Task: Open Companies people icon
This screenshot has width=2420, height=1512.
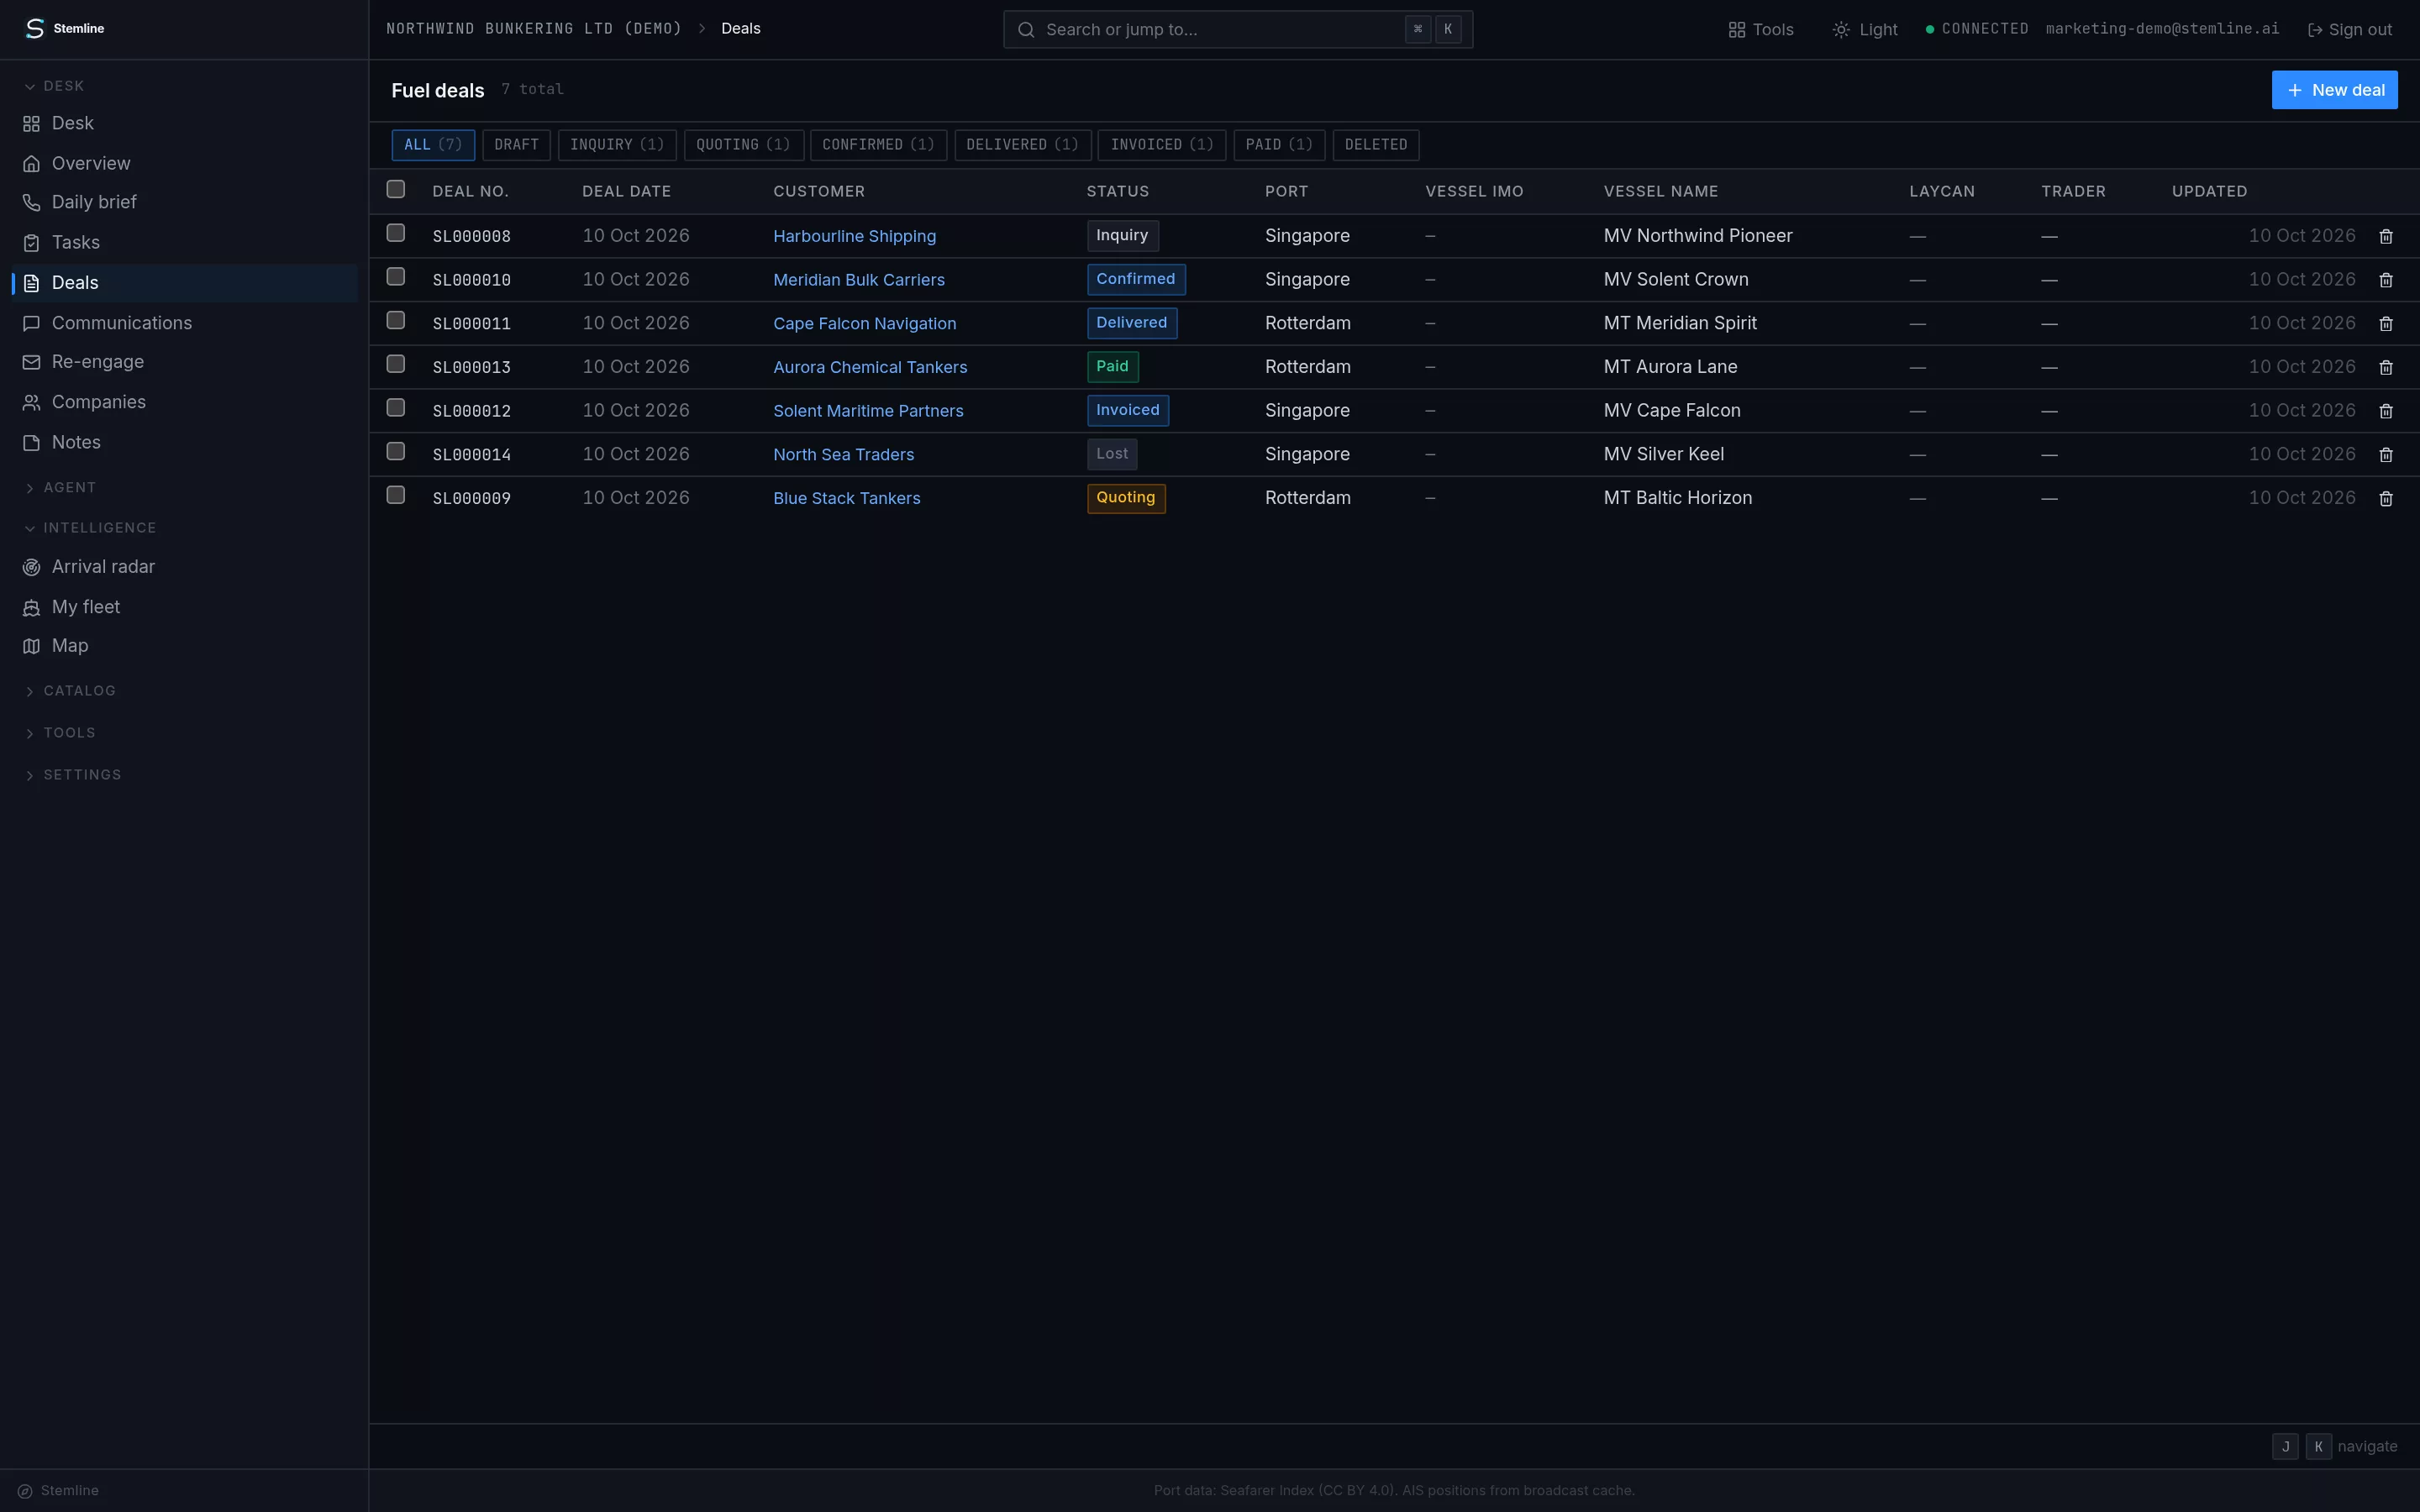Action: coord(31,402)
